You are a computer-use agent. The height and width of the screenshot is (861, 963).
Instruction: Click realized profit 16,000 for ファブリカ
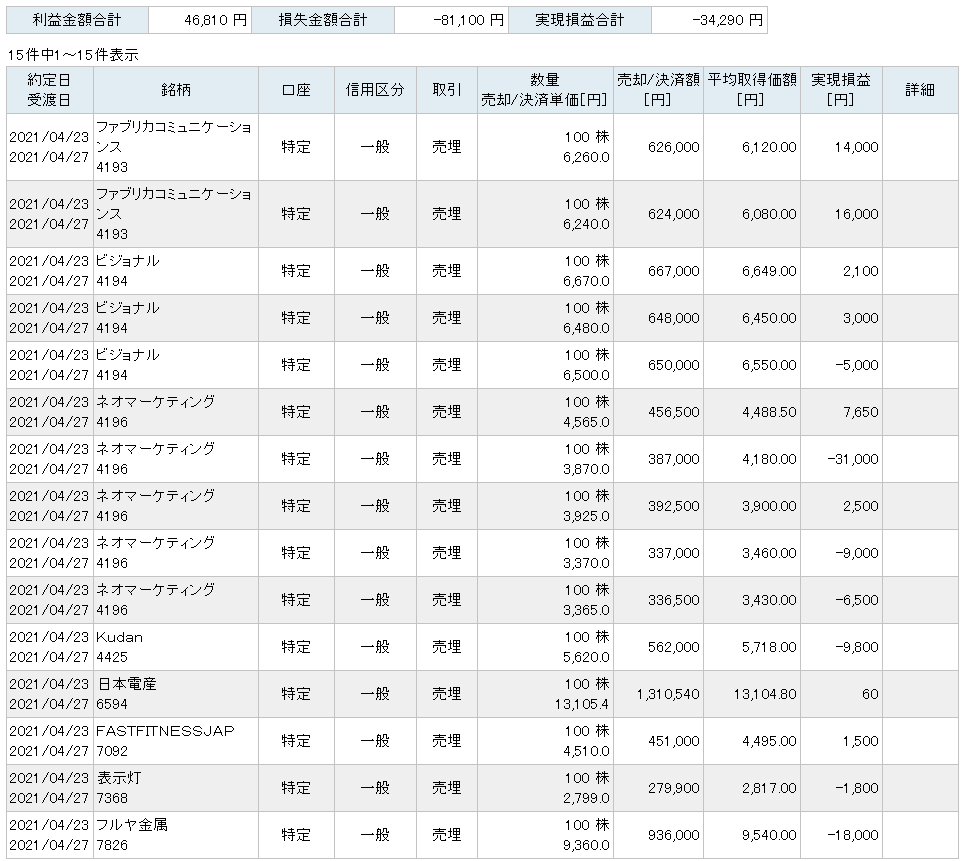856,214
